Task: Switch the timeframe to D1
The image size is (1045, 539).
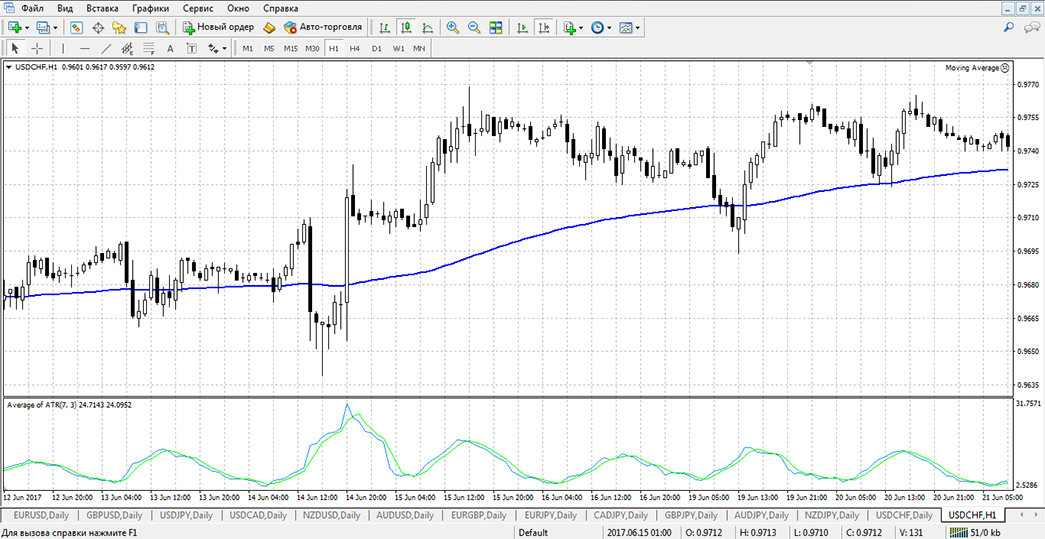Action: click(377, 49)
